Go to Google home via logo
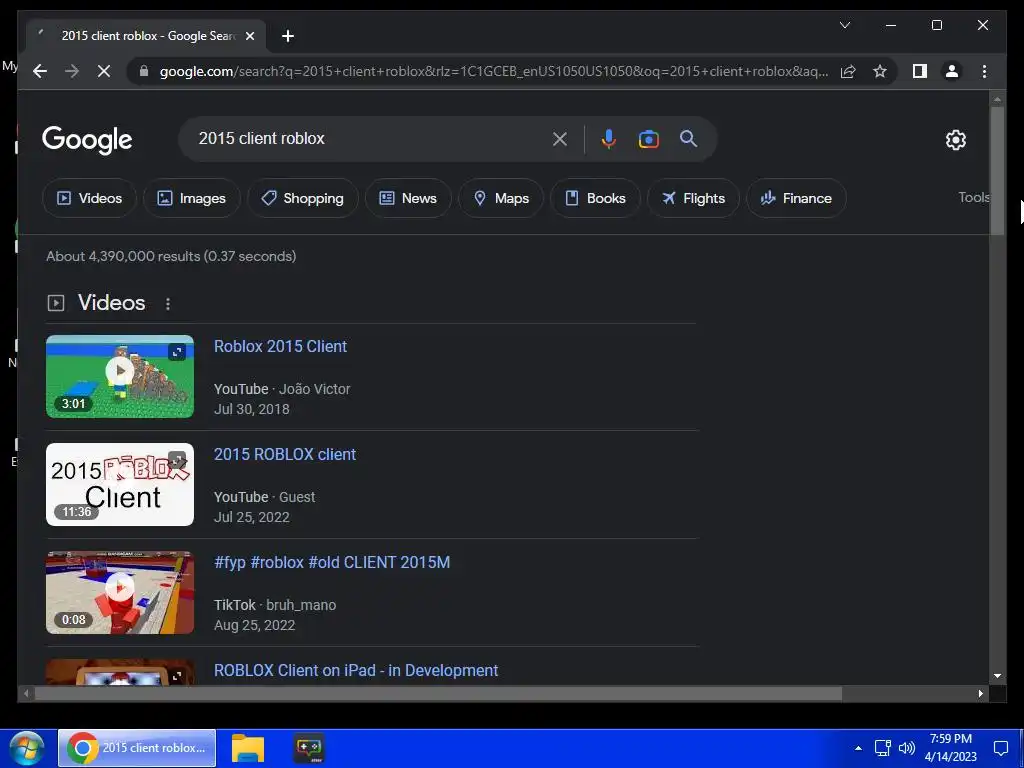1024x768 pixels. [87, 139]
